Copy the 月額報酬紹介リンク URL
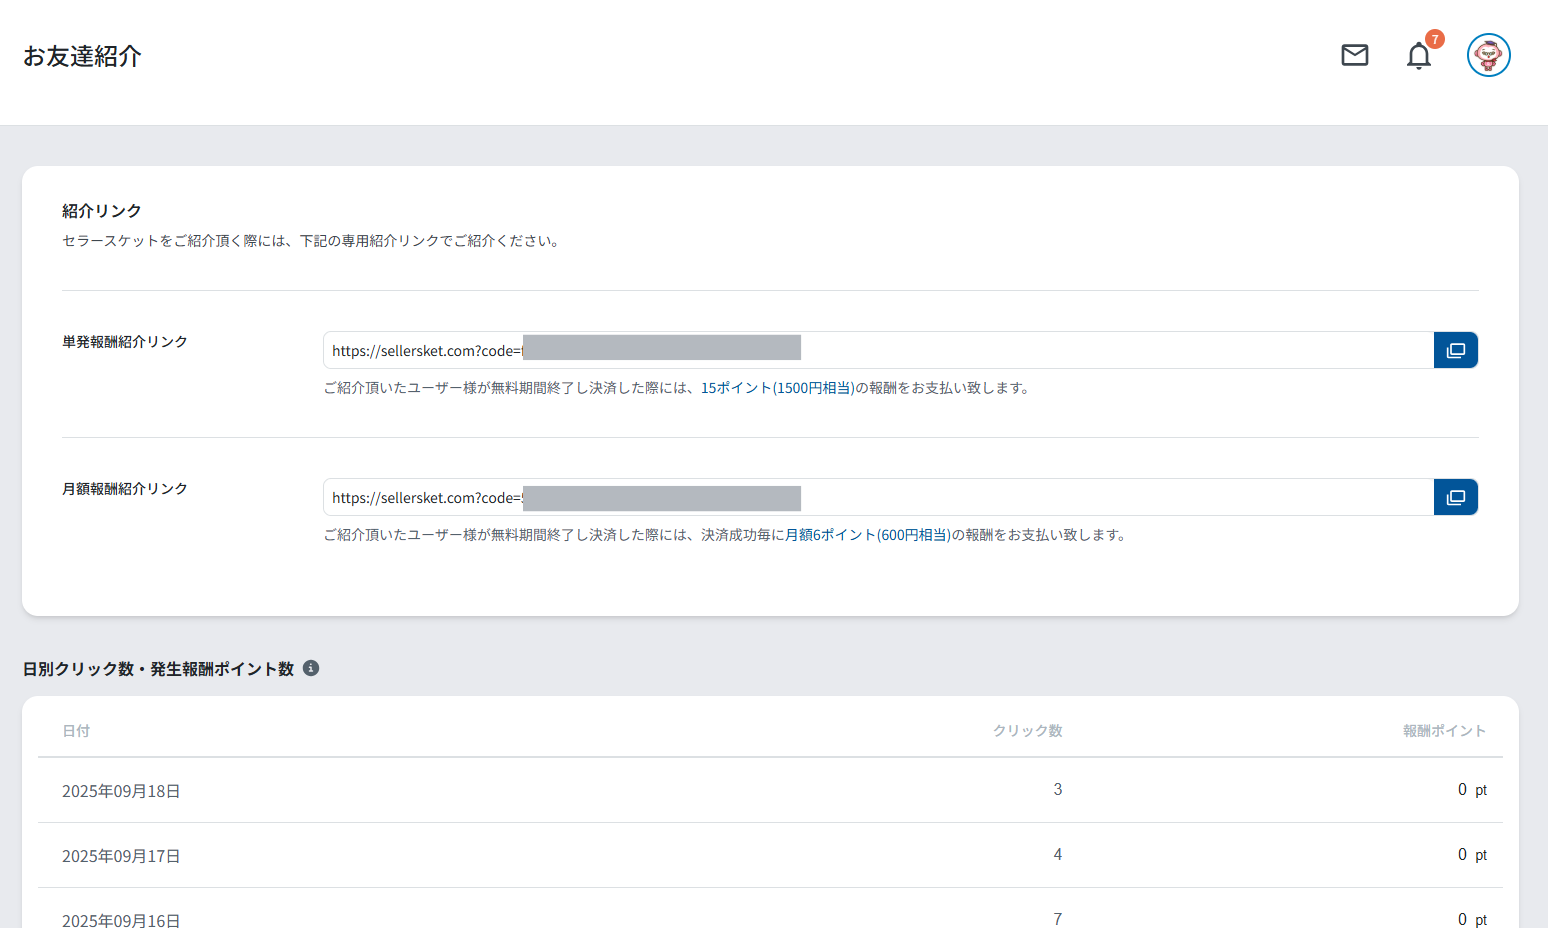Viewport: 1548px width, 928px height. click(x=1455, y=497)
